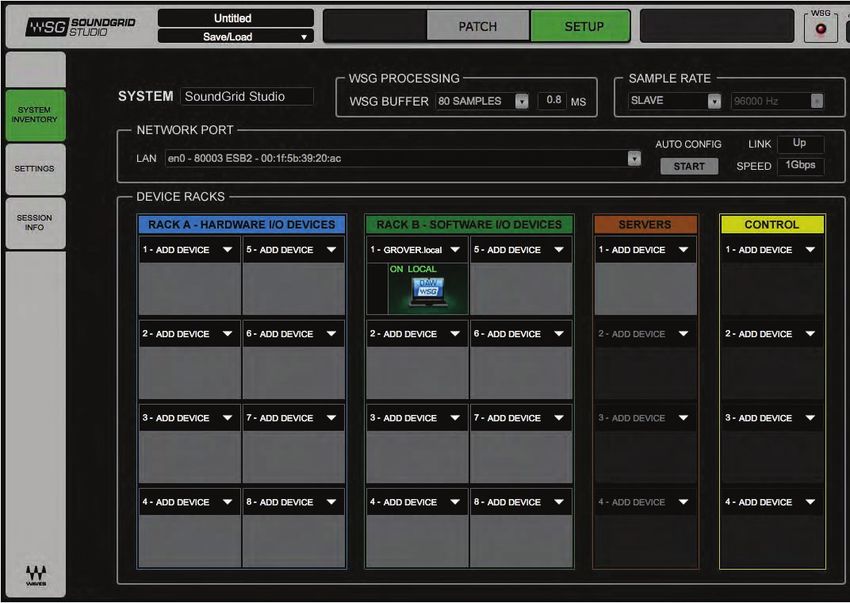
Task: Click the Rack A Hardware I/O Devices header
Action: [242, 224]
